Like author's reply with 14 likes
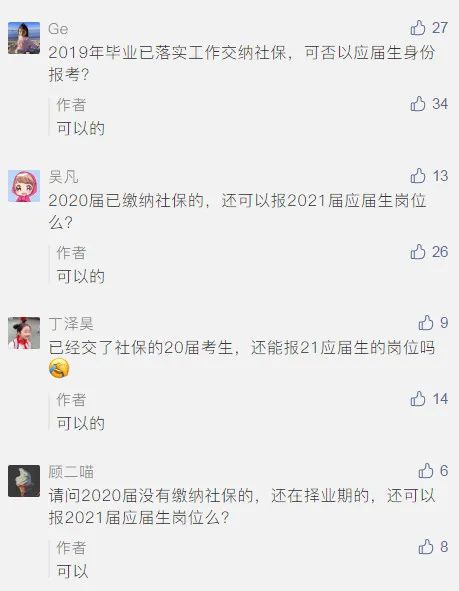Image resolution: width=459 pixels, height=591 pixels. point(418,399)
